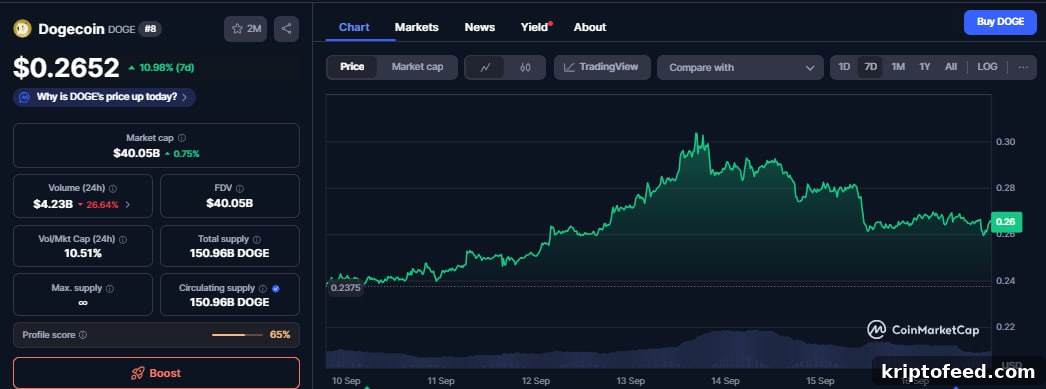Click the Dogecoin coin logo

pos(23,29)
